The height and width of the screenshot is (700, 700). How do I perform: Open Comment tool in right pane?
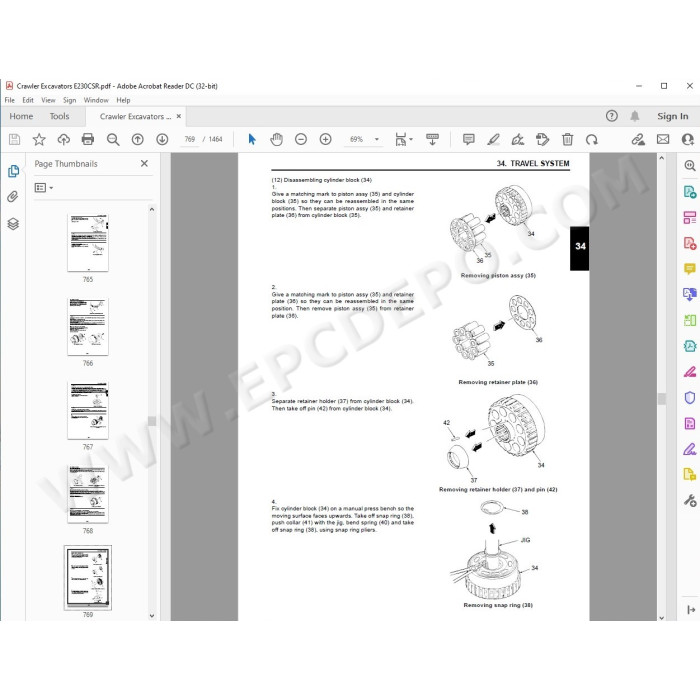[x=690, y=268]
